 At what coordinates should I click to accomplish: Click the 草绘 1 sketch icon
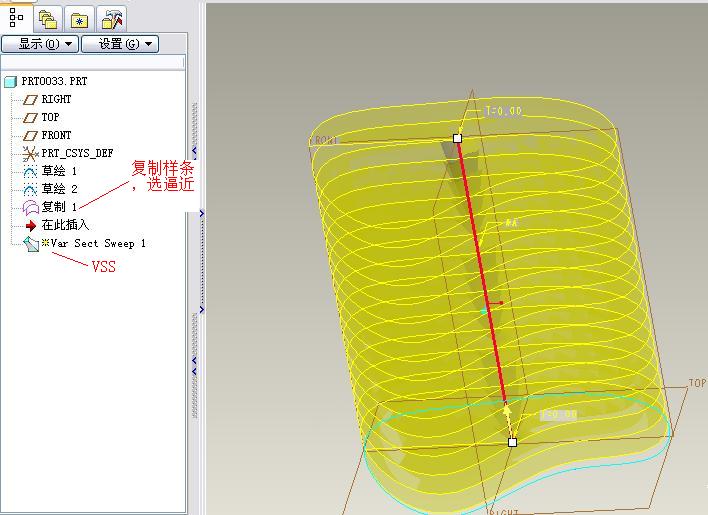click(x=30, y=172)
